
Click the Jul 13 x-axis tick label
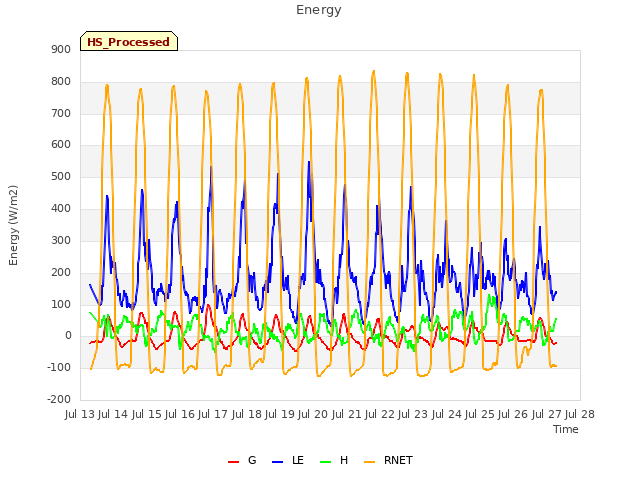80,414
